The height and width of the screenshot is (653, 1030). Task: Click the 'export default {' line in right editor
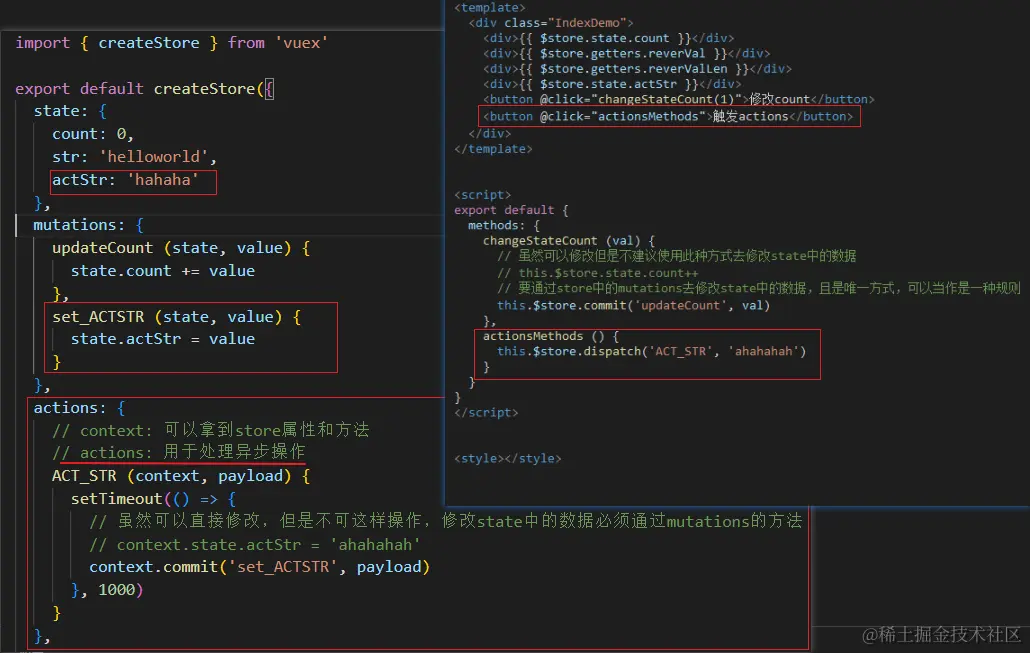511,210
